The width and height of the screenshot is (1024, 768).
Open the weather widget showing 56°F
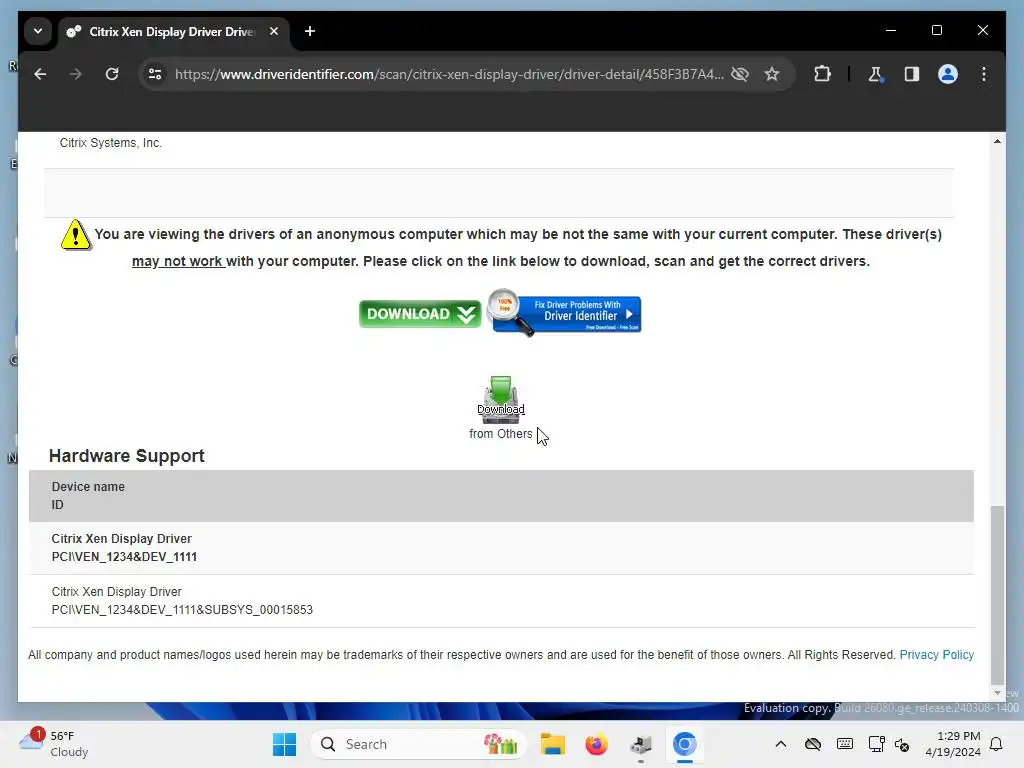[x=55, y=744]
